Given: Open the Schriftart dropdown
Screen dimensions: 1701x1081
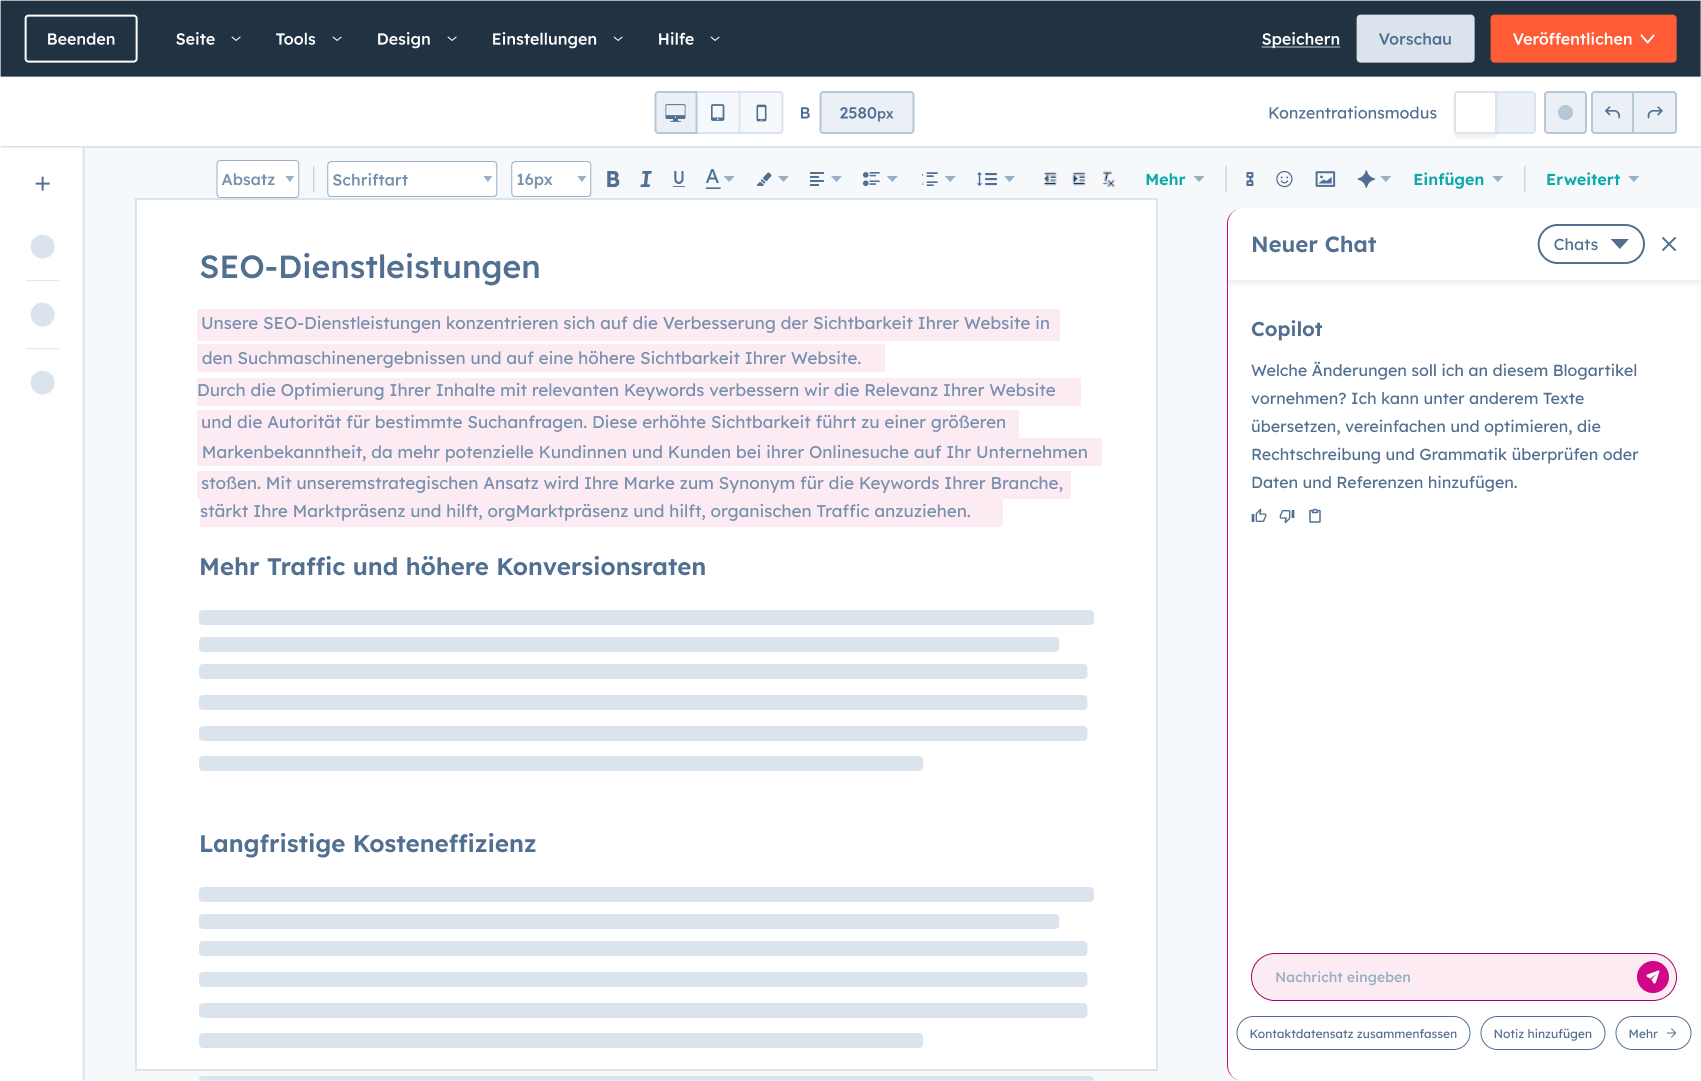Looking at the screenshot, I should click(x=411, y=179).
